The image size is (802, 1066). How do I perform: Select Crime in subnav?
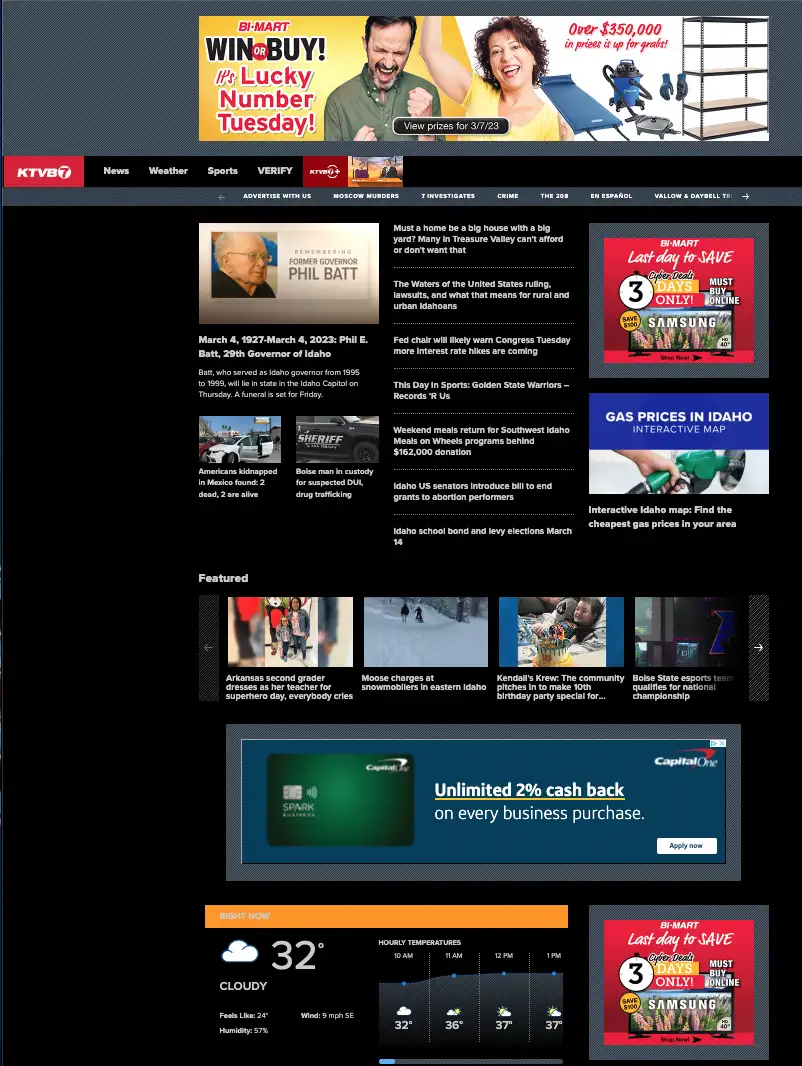tap(508, 196)
